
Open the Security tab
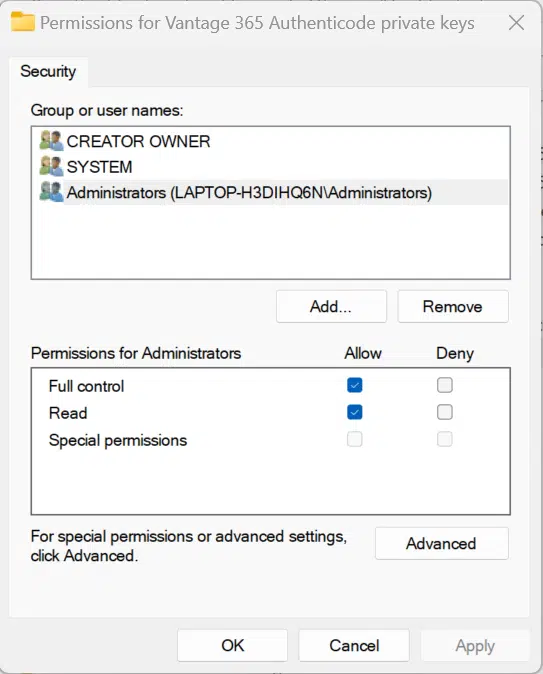48,71
